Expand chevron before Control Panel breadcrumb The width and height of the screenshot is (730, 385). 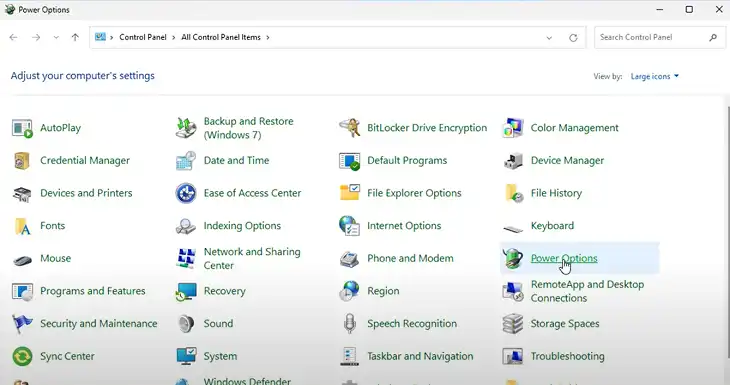click(112, 37)
